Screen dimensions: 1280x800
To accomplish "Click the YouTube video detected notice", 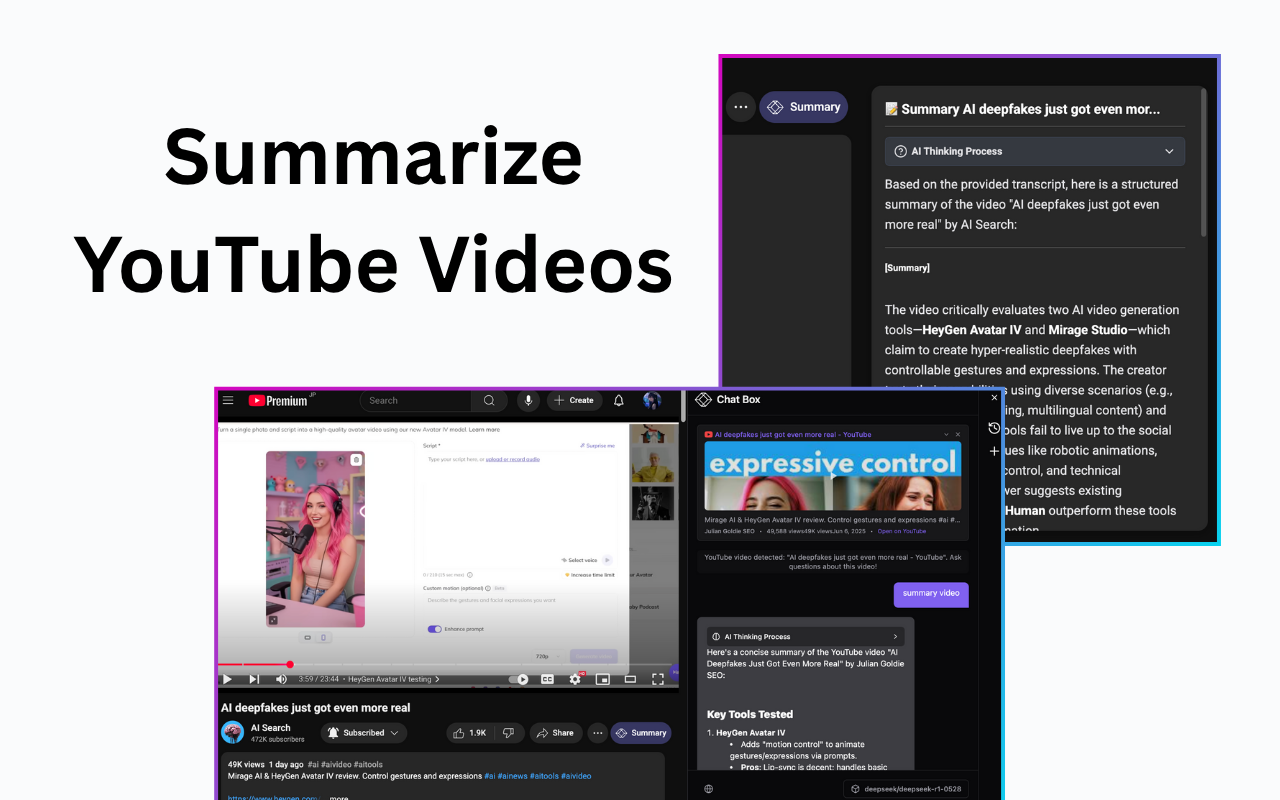I will (833, 562).
